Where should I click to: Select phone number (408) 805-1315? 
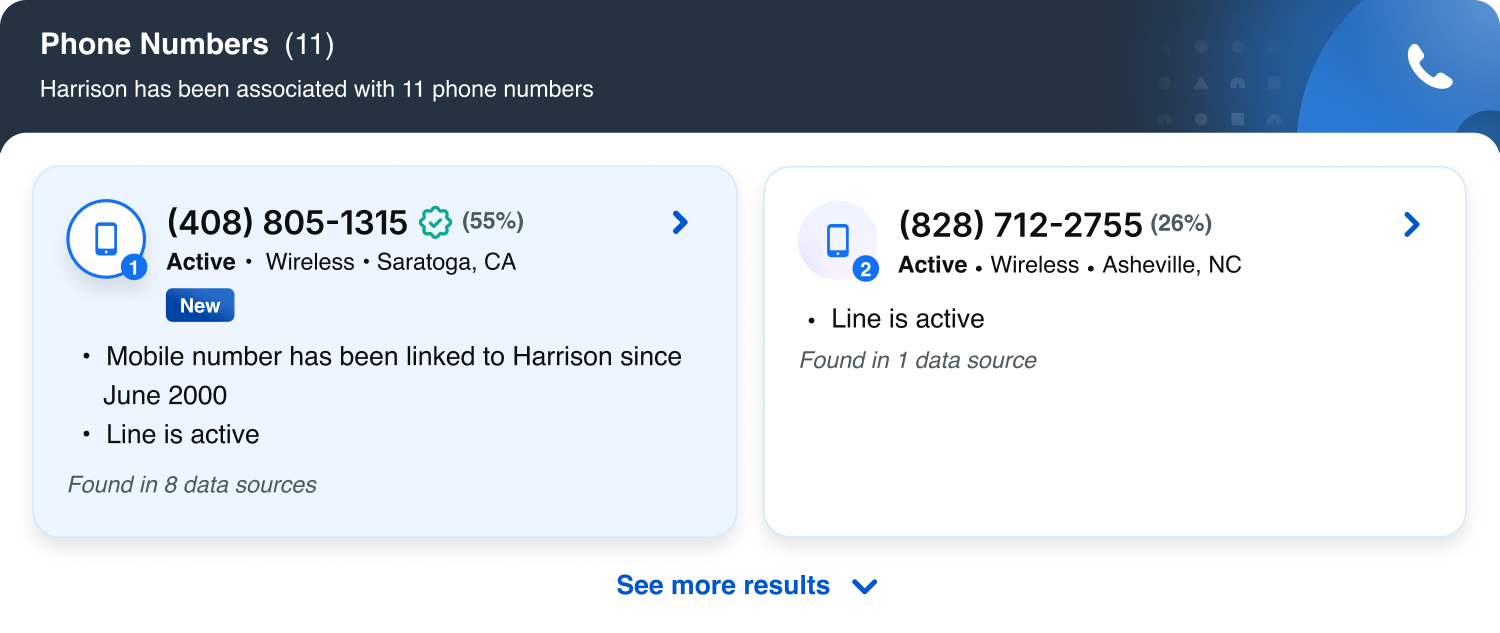[x=287, y=222]
